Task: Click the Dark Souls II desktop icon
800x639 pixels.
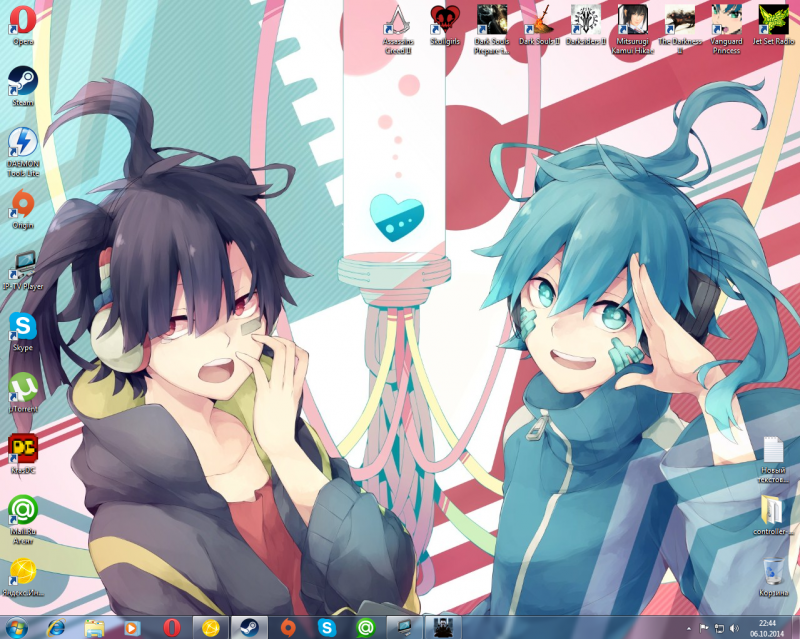Action: click(x=539, y=26)
